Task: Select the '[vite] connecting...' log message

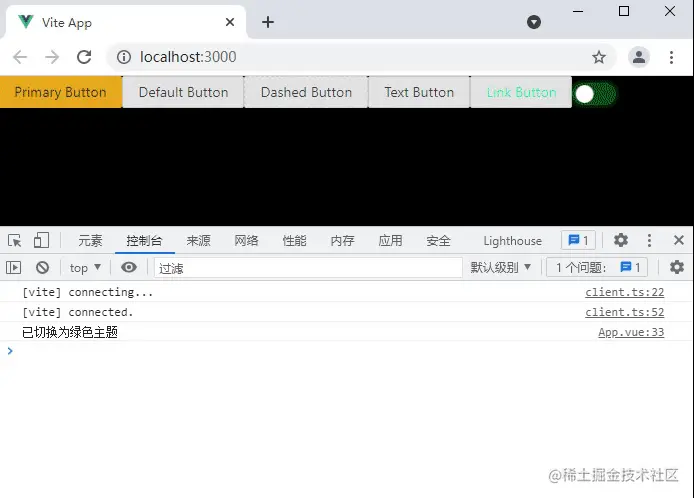Action: 88,292
